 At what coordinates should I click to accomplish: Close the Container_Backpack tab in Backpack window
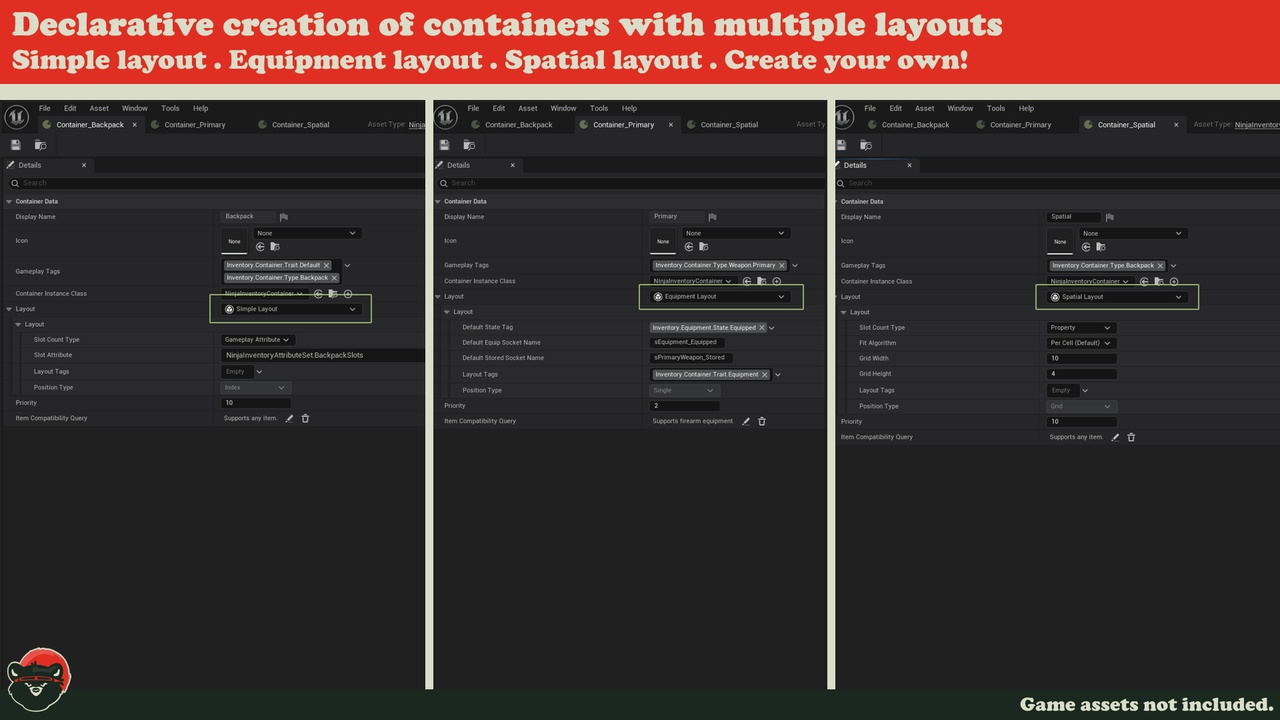(135, 125)
